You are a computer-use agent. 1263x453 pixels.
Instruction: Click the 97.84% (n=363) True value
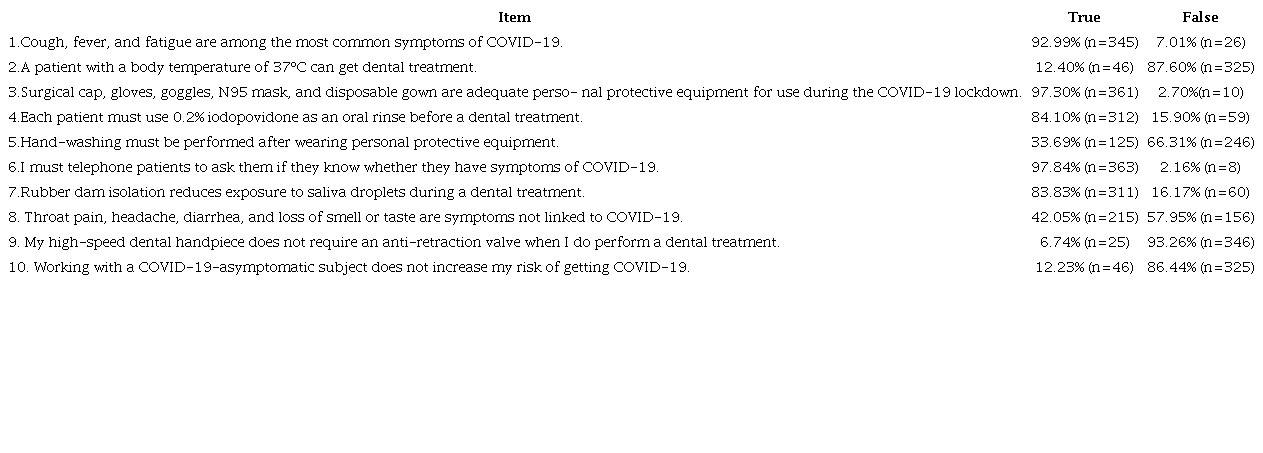1084,167
